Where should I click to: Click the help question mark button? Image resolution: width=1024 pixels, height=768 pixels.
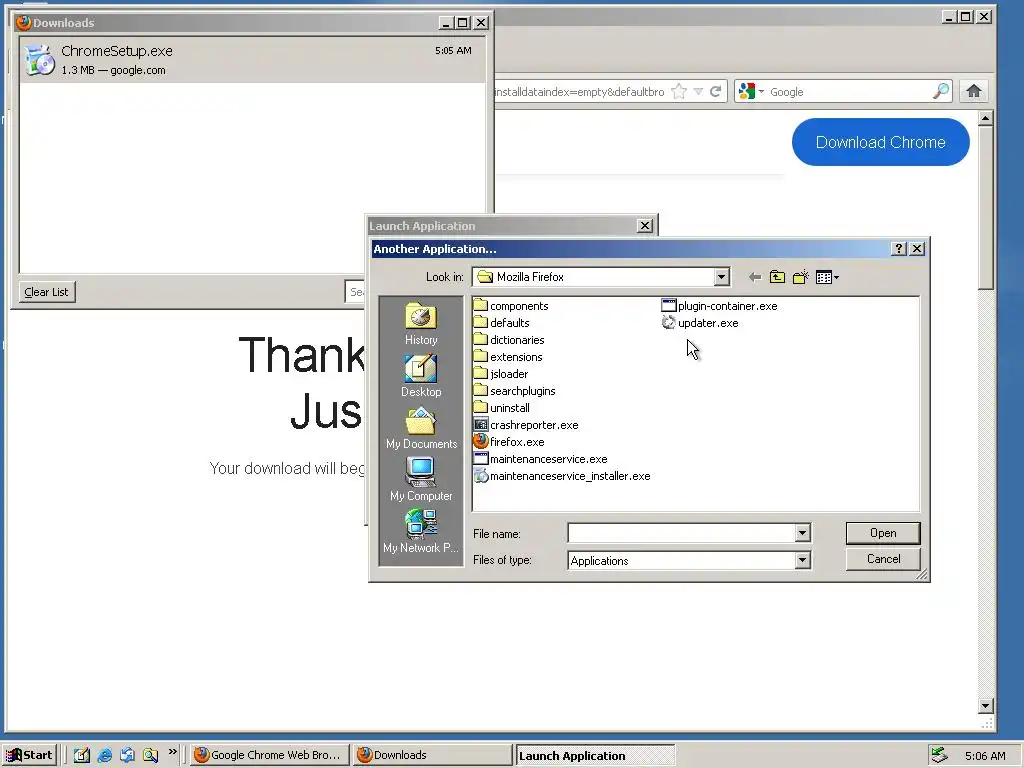click(x=899, y=249)
